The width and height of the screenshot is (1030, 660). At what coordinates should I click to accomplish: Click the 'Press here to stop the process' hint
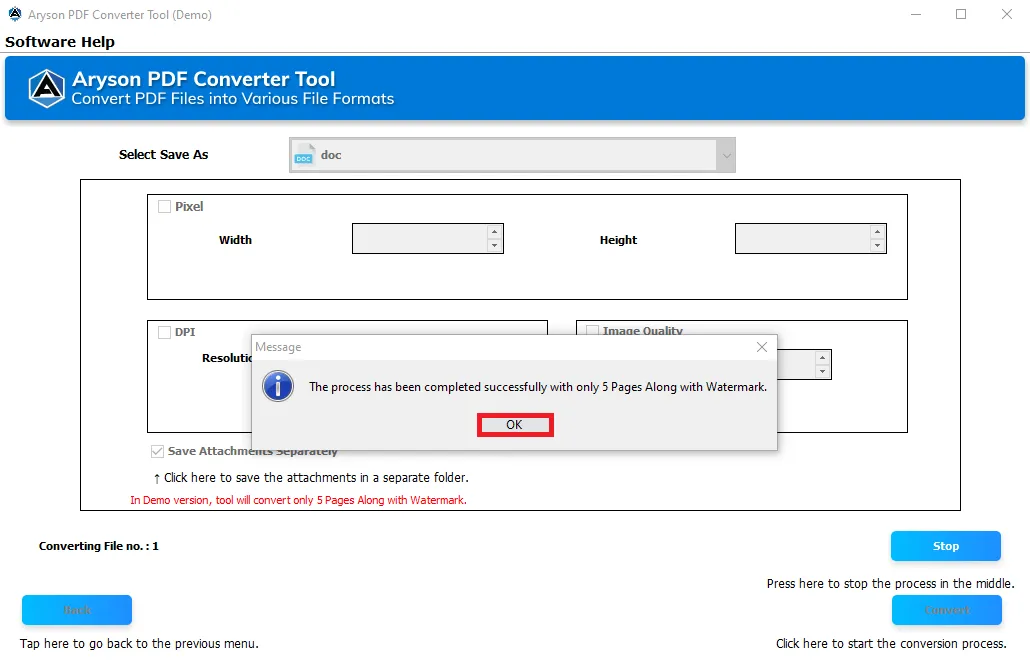890,584
